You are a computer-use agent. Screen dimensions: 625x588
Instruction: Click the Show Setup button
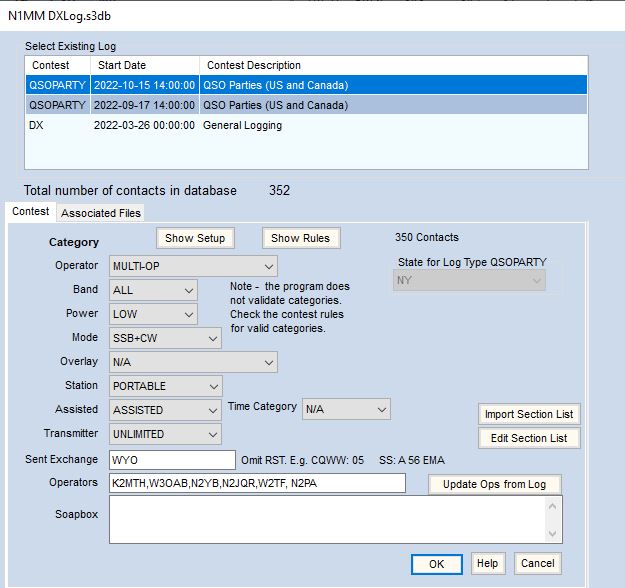pos(195,238)
